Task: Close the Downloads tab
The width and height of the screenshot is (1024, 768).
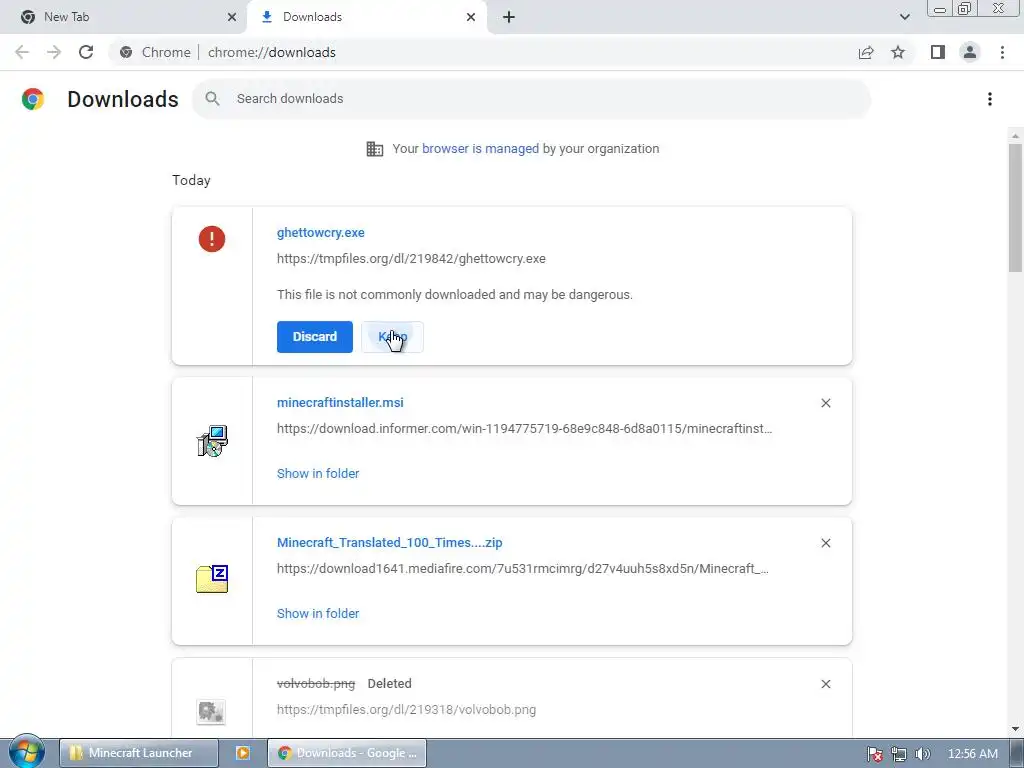Action: (x=471, y=17)
